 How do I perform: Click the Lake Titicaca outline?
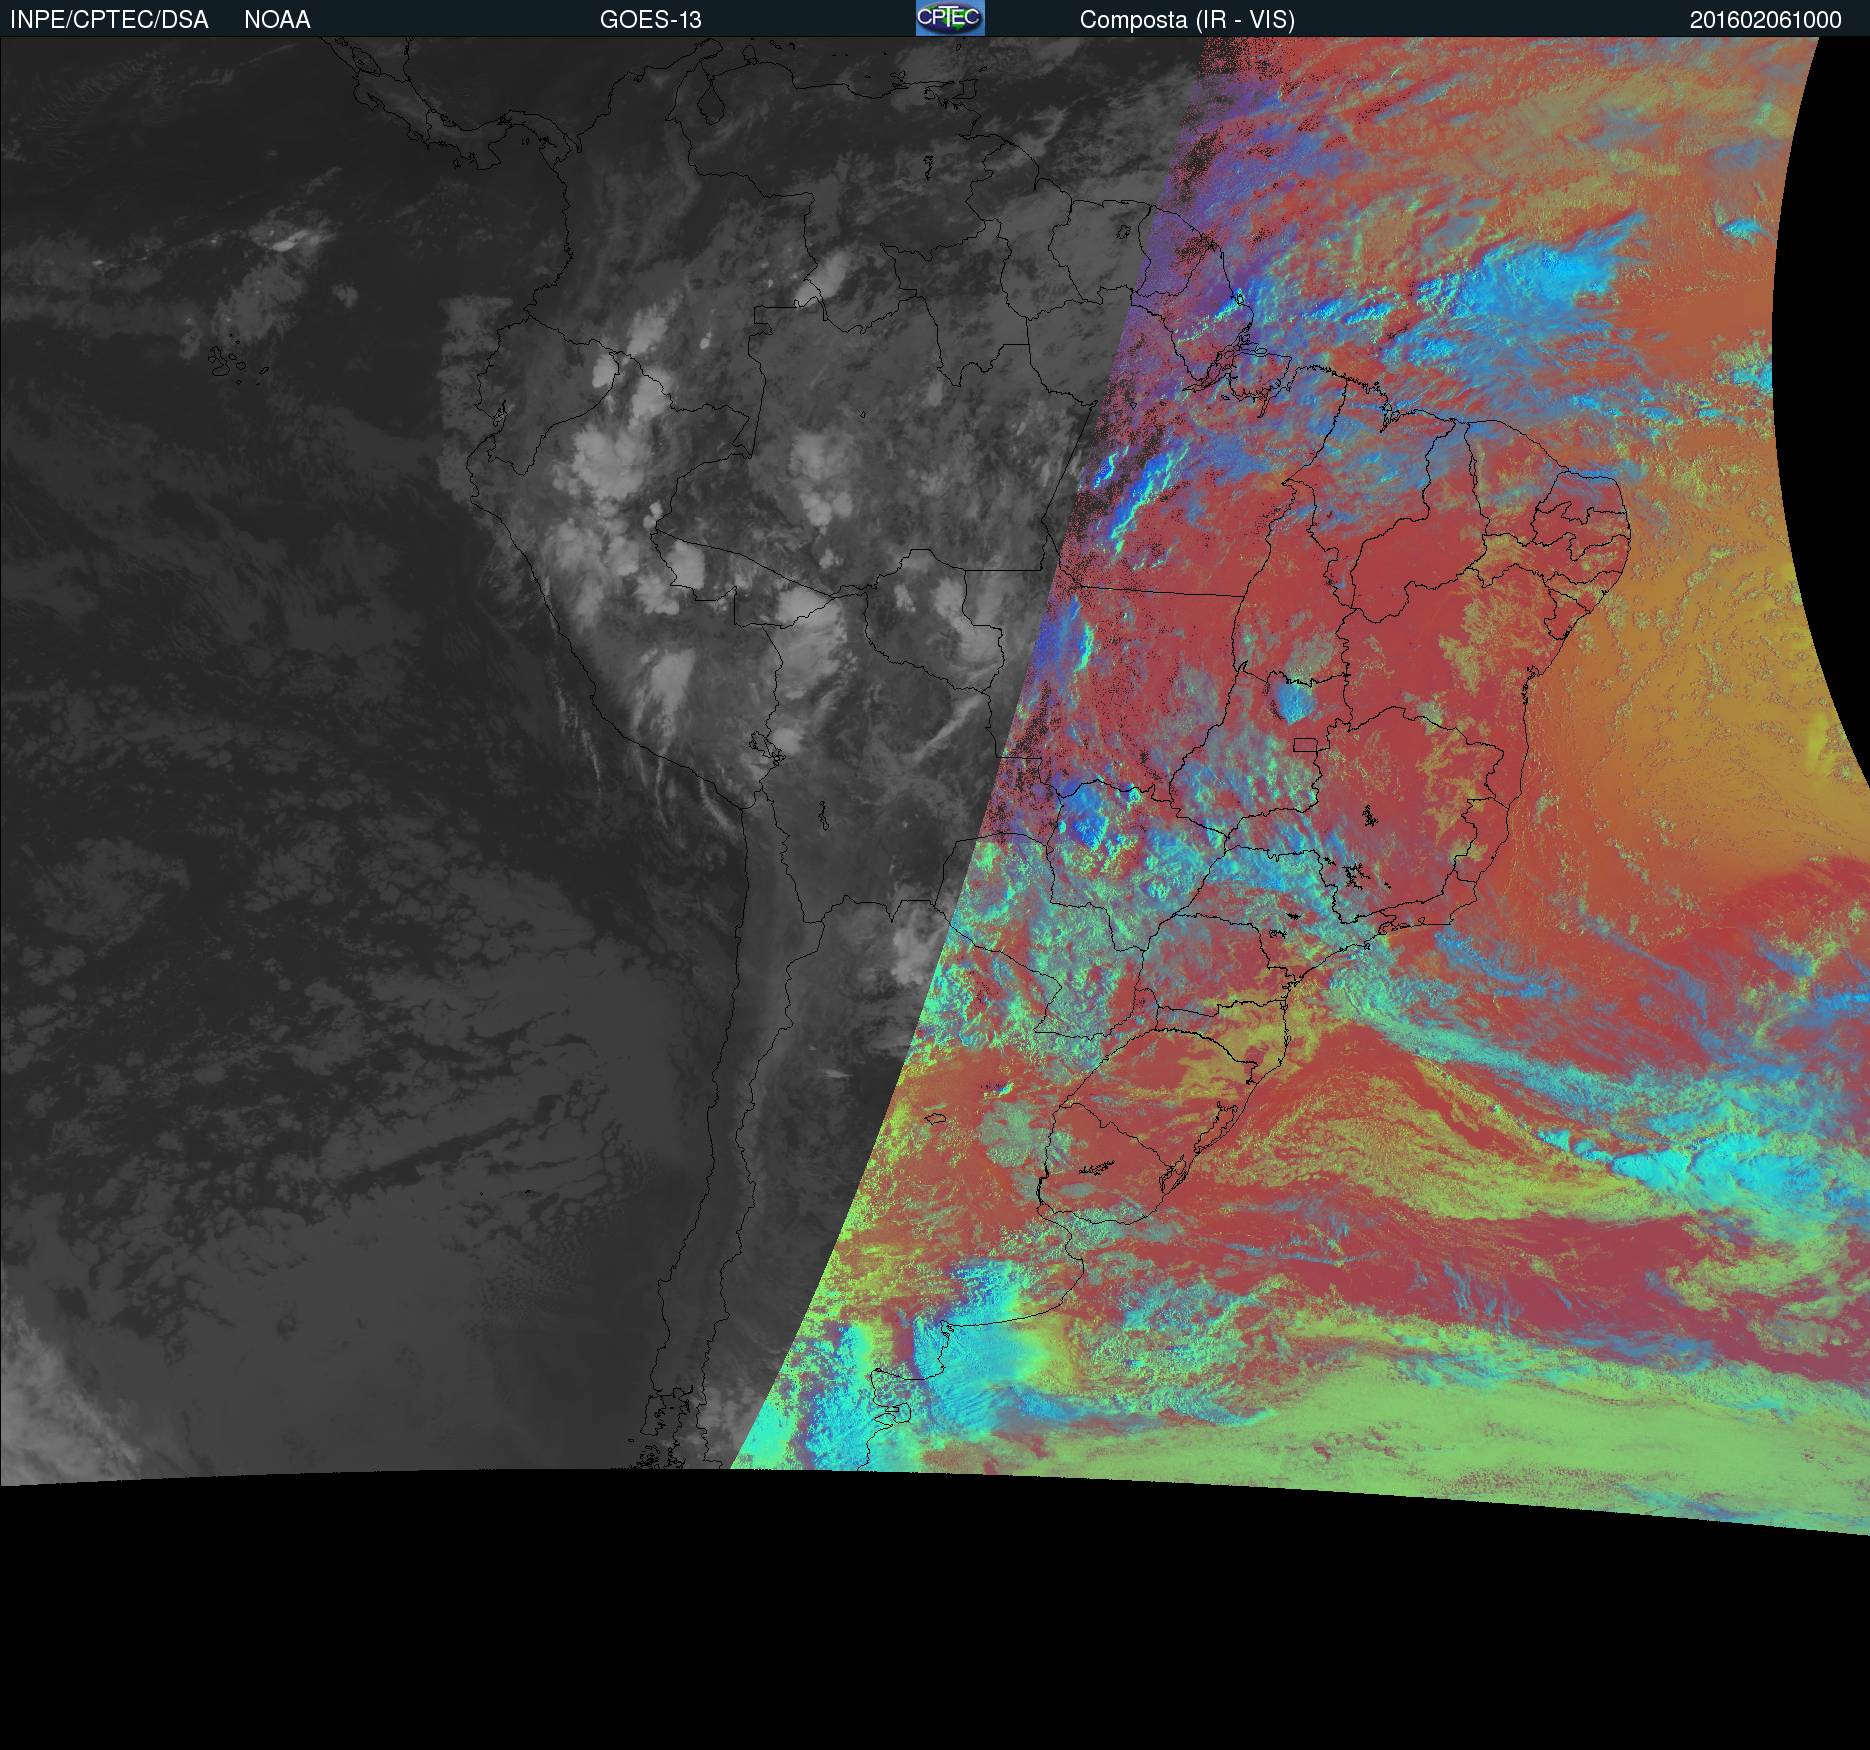tap(762, 745)
